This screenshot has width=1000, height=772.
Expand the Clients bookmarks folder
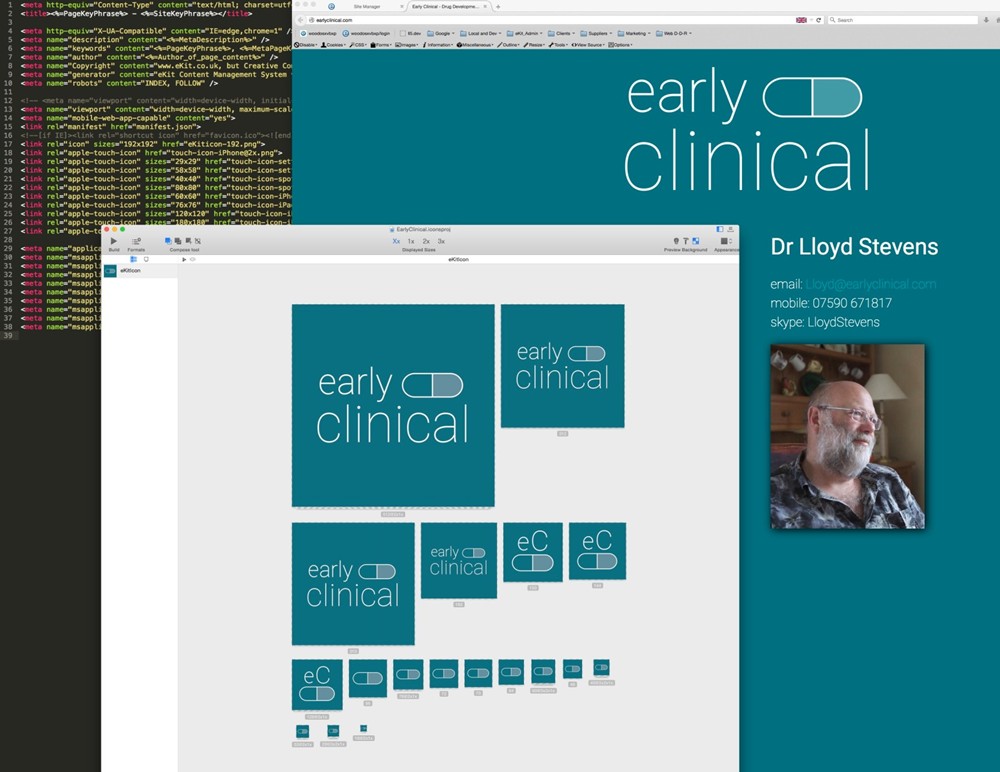click(561, 33)
